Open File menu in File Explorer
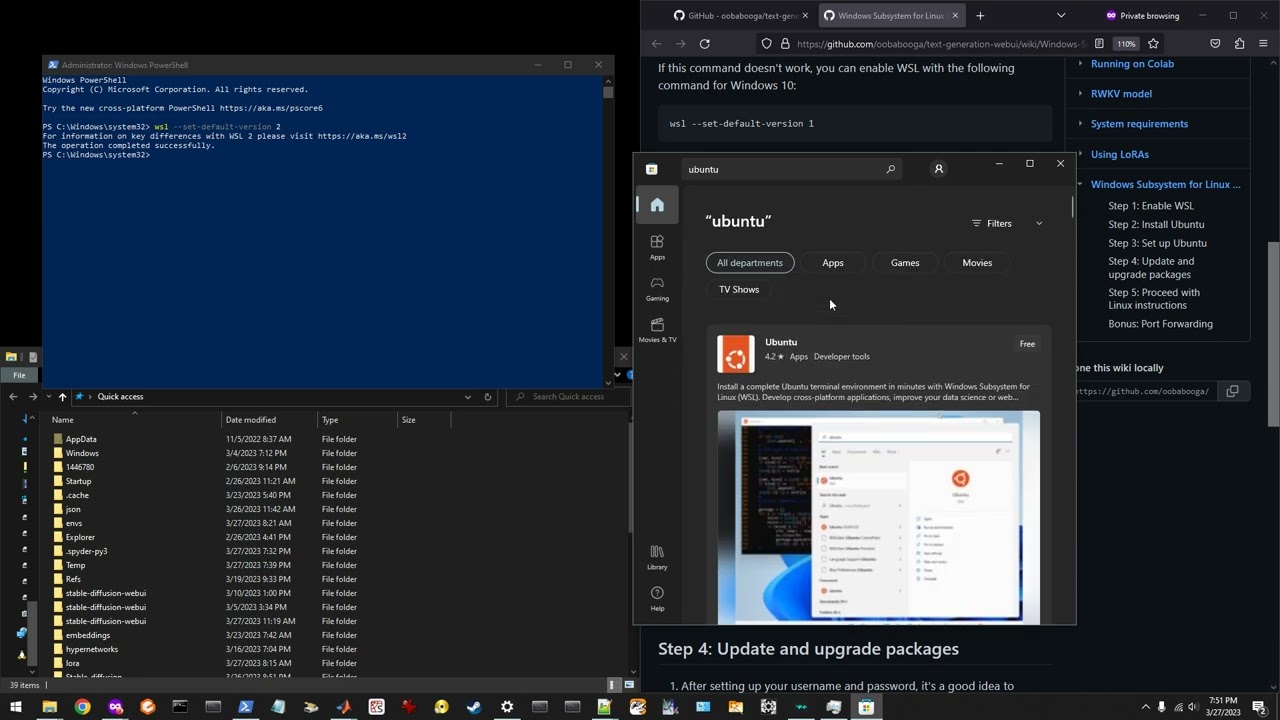 click(x=19, y=375)
